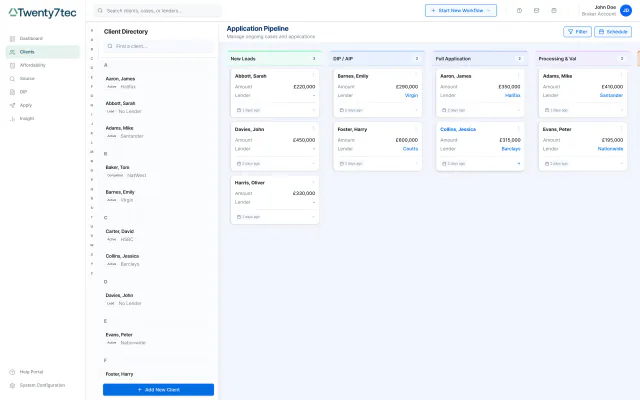
Task: Click the Schedule button
Action: (613, 32)
